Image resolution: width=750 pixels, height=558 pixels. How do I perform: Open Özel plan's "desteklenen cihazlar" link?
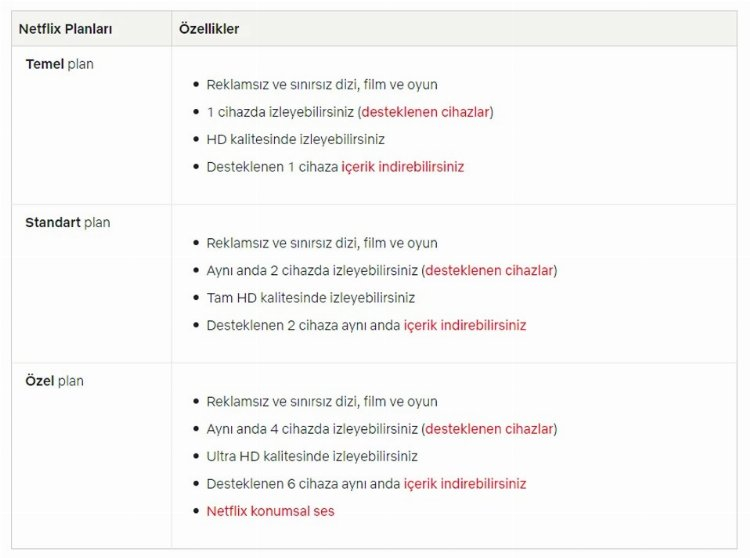[x=489, y=429]
